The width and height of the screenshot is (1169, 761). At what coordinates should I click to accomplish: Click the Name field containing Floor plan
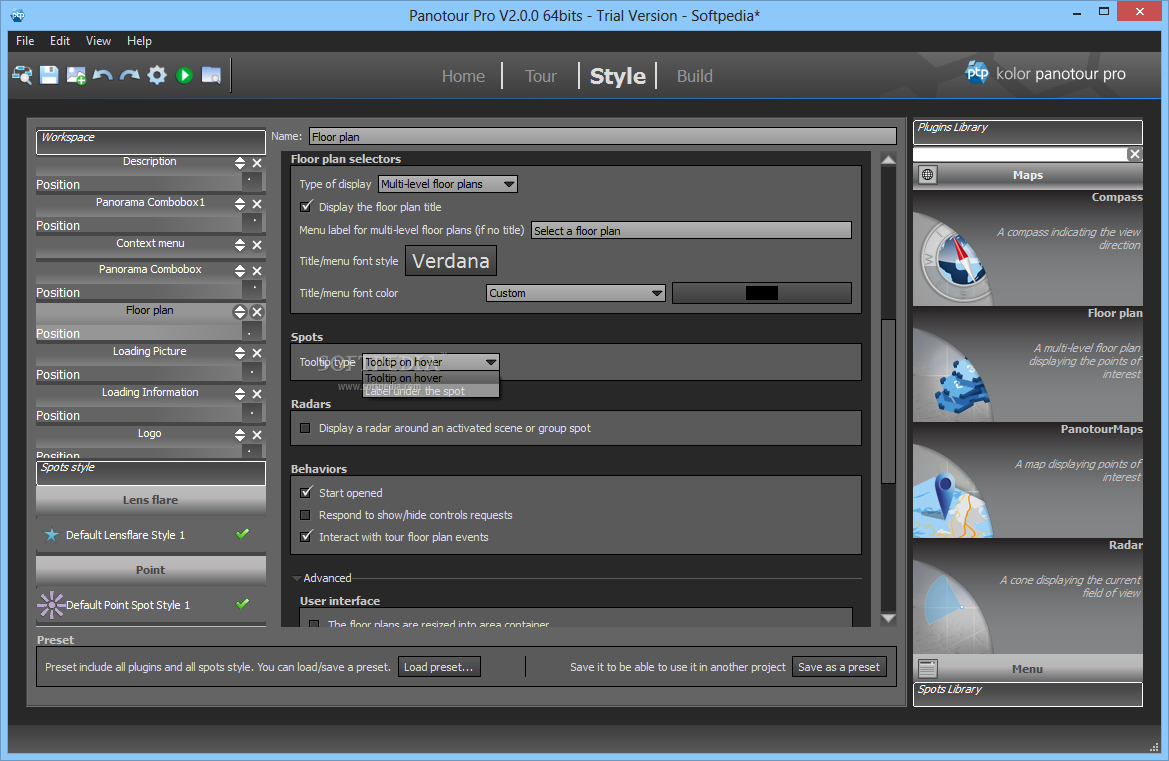pos(602,136)
